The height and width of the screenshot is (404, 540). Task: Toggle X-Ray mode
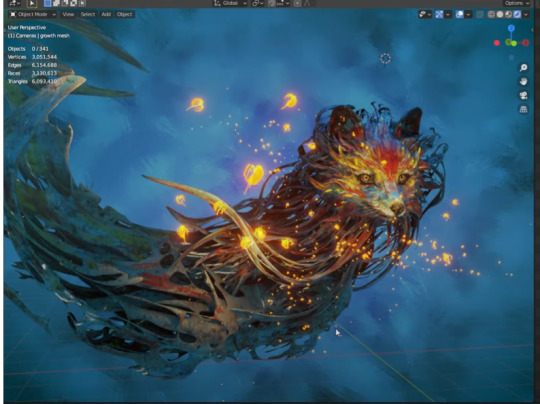tap(480, 14)
